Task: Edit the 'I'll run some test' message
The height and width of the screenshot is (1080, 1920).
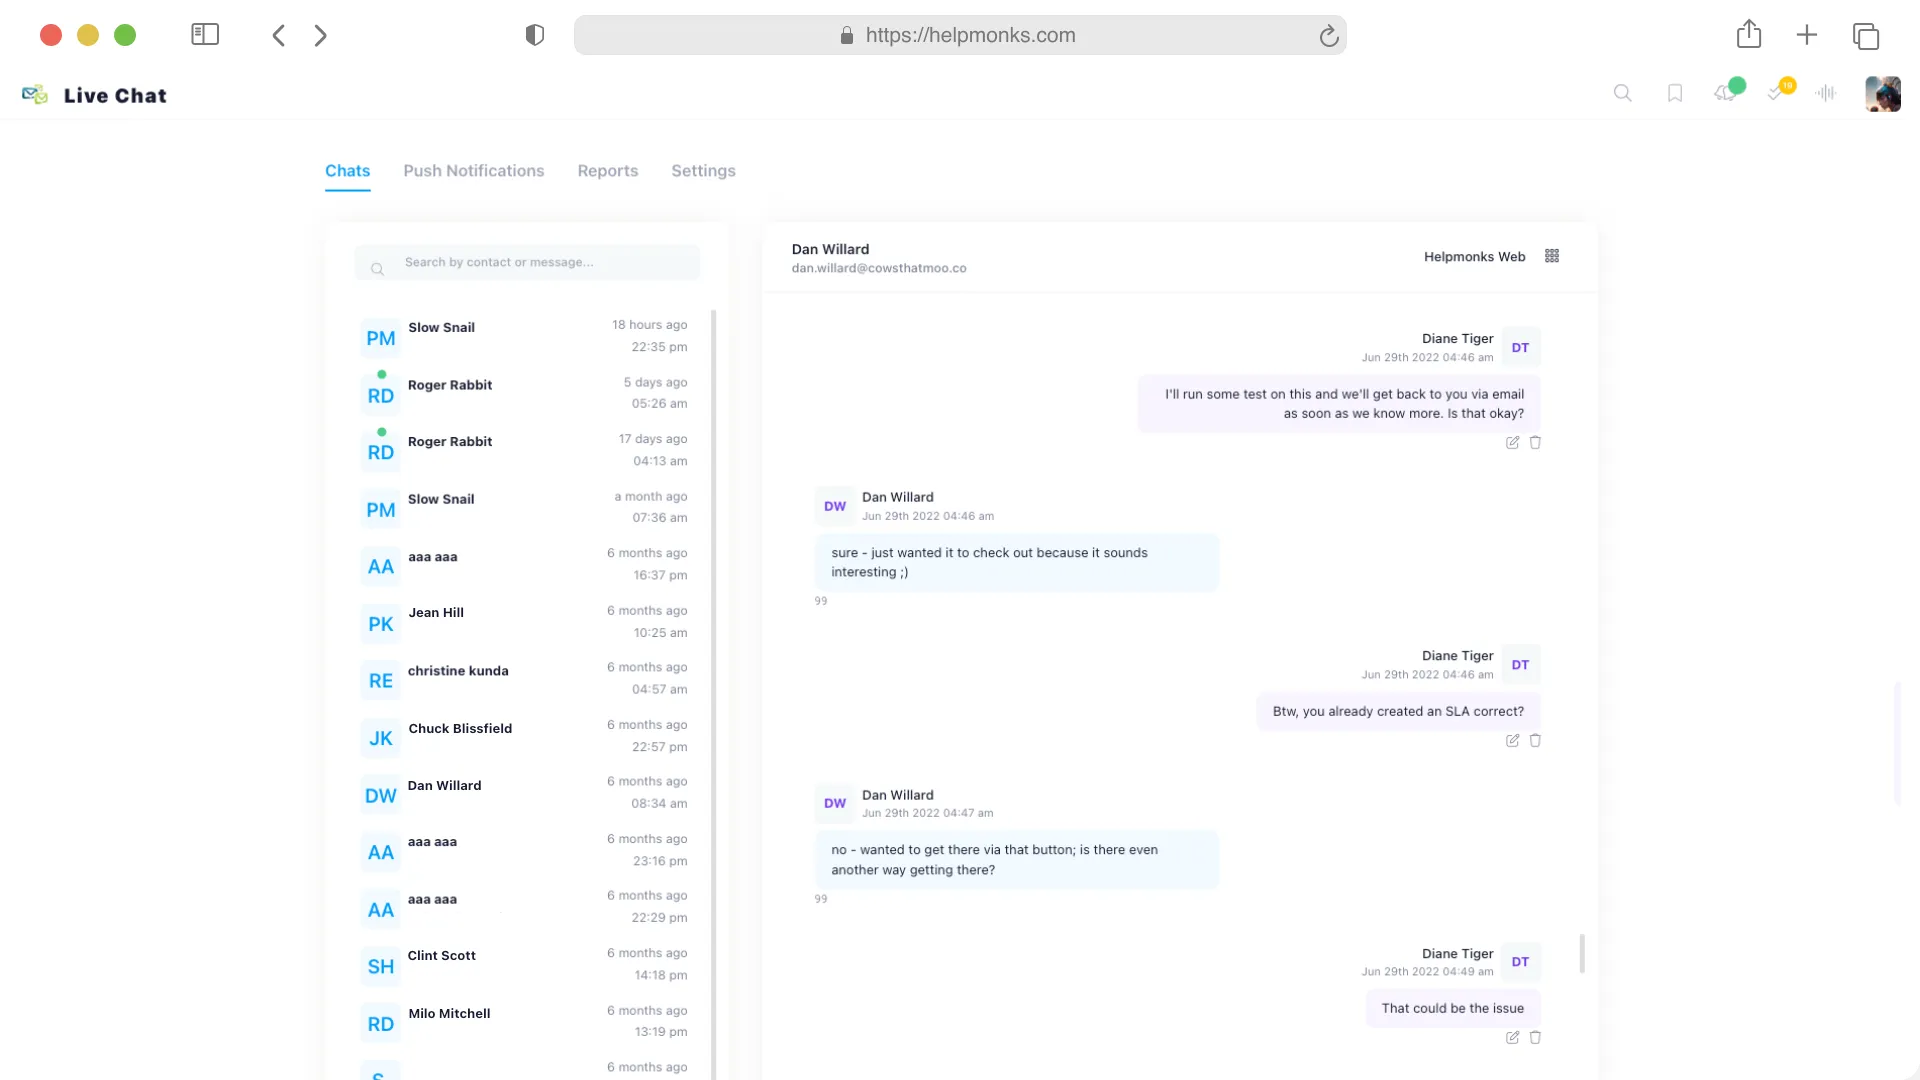Action: pyautogui.click(x=1512, y=443)
